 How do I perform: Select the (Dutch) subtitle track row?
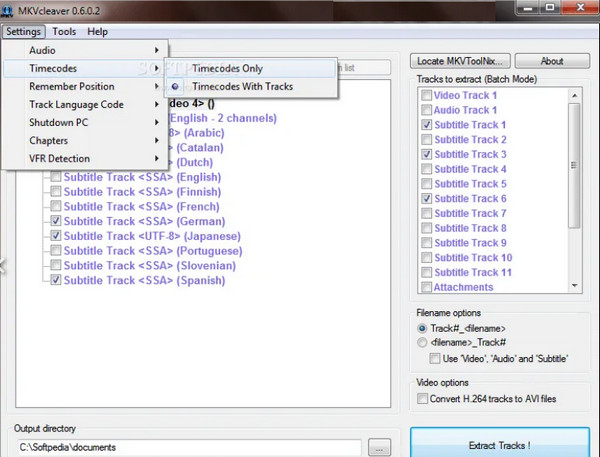click(x=191, y=162)
